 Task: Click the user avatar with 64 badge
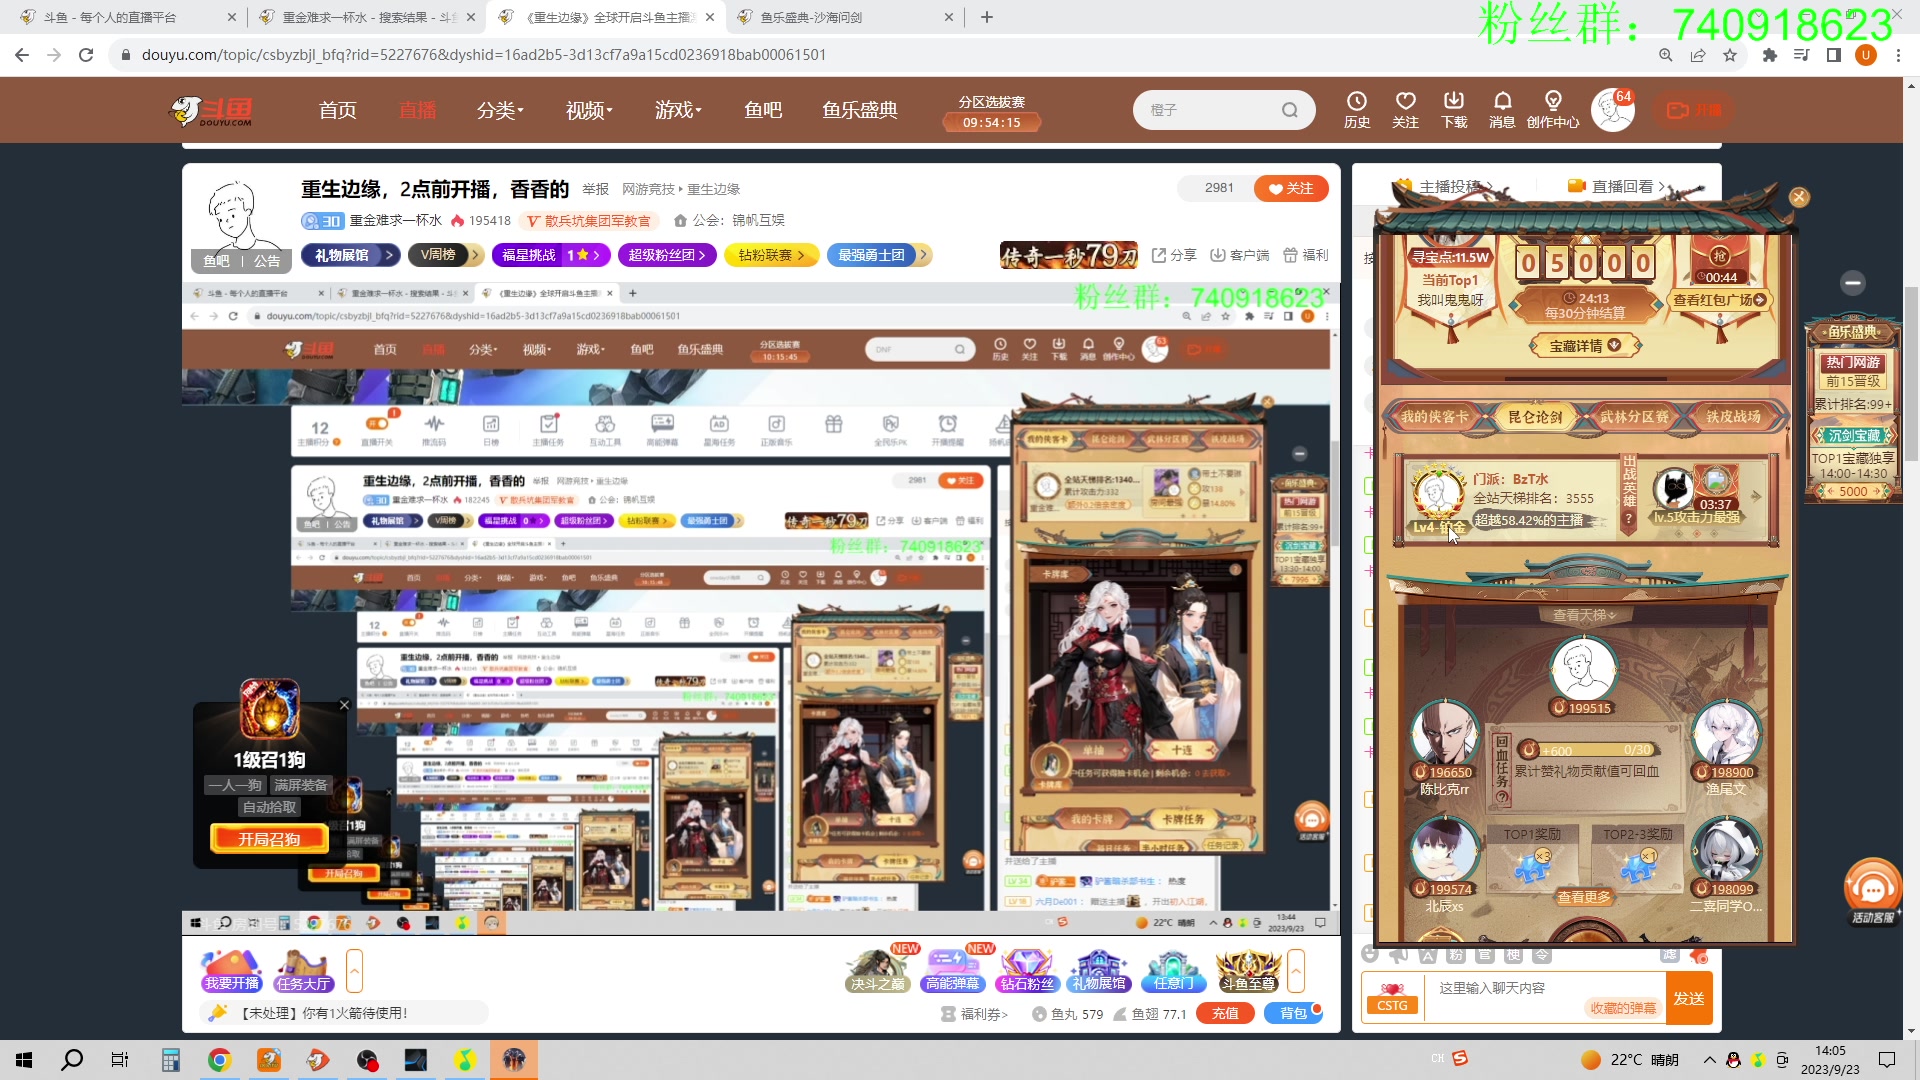coord(1613,110)
